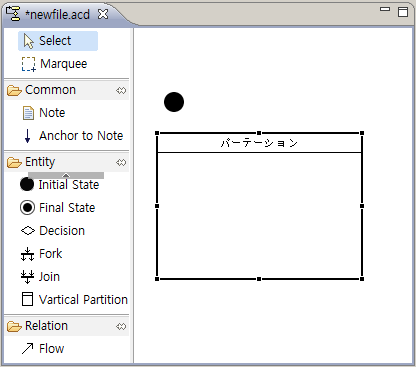Screen dimensions: 416x367
Task: Pick the Join tool from palette
Action: point(41,277)
